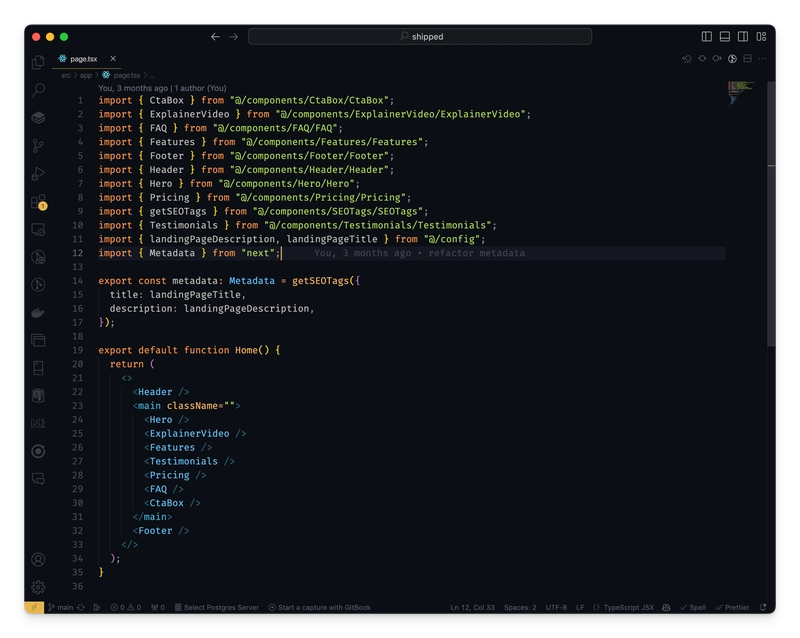Change LF end of line sequence
Screen dimensions: 800x638
580,607
